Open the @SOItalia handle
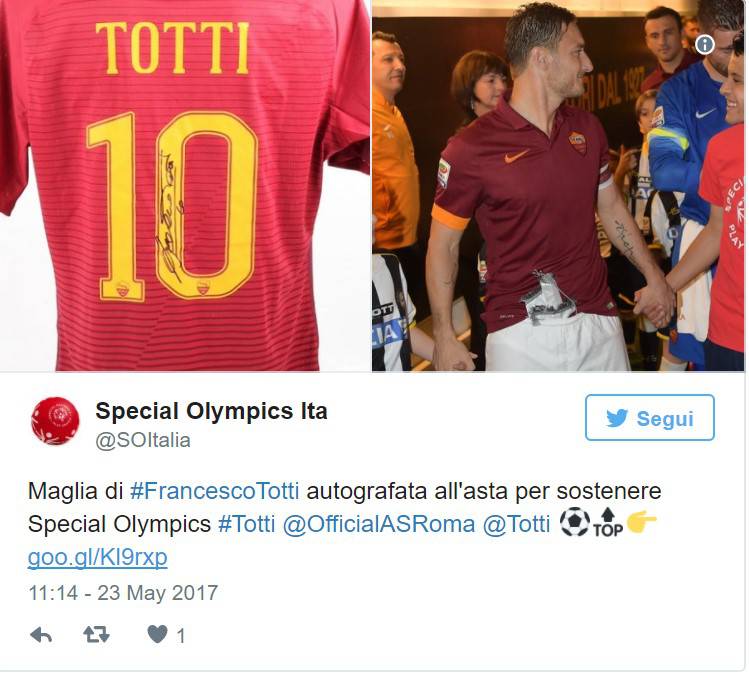 [x=143, y=440]
